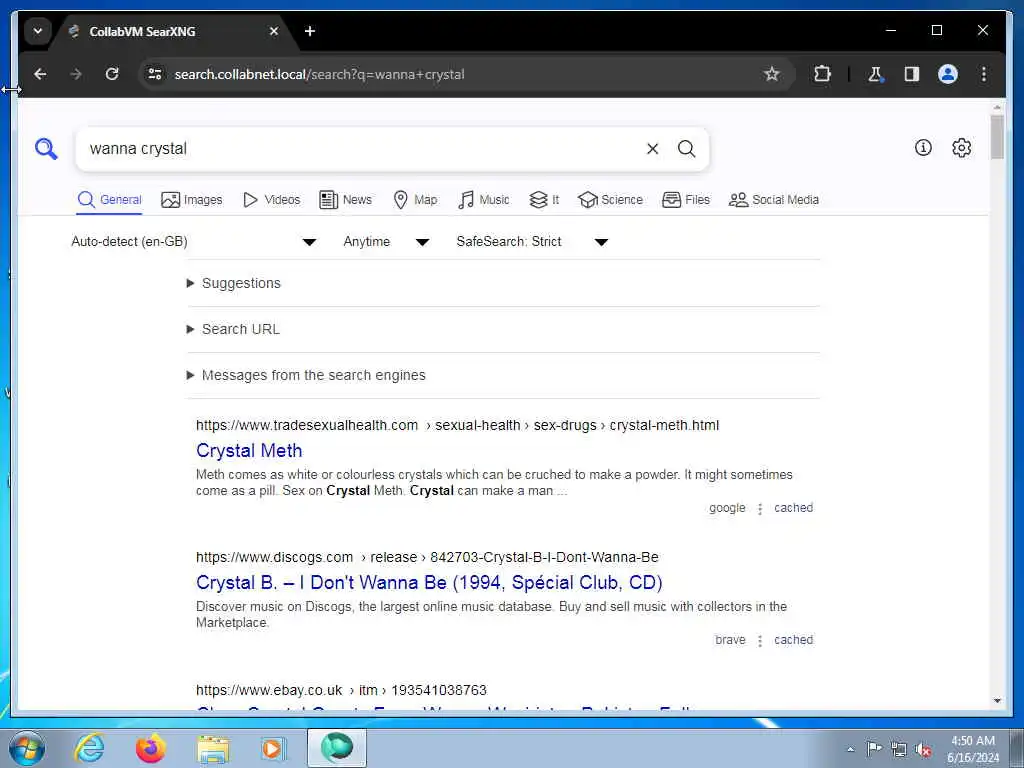
Task: Click the back navigation arrow
Action: (40, 74)
